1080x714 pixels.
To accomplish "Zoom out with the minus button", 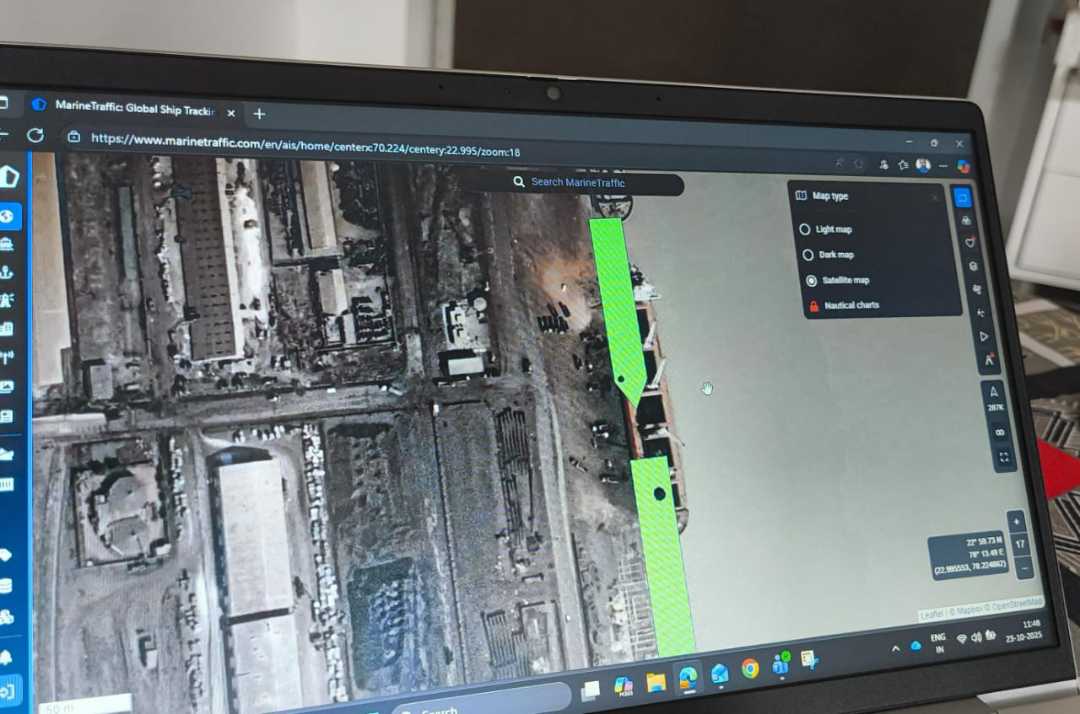I will pyautogui.click(x=1023, y=568).
